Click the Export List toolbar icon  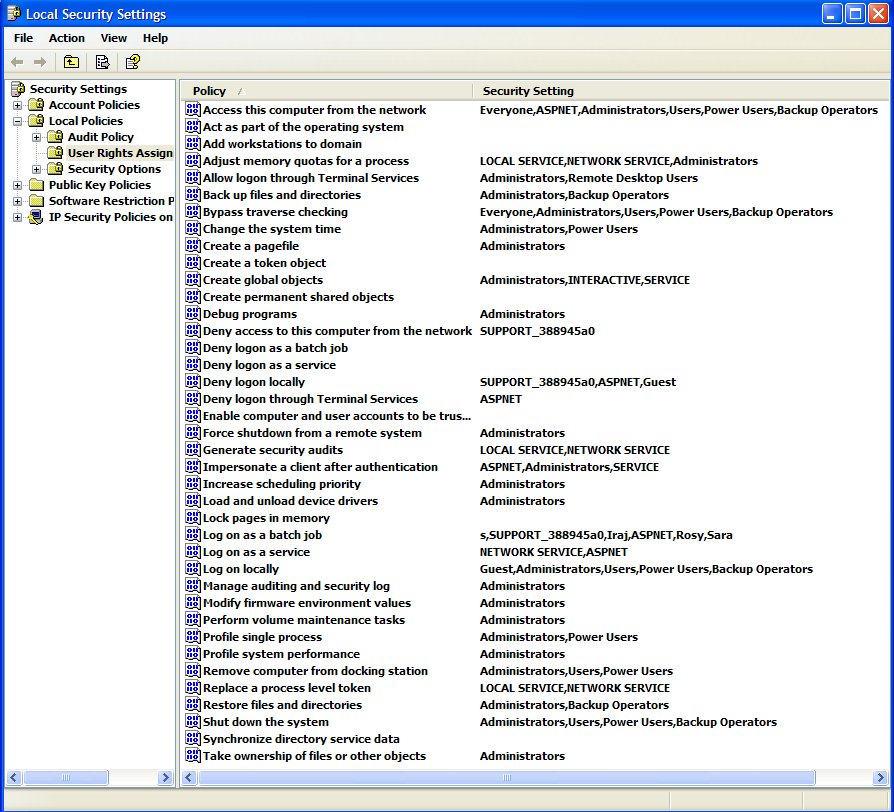pyautogui.click(x=102, y=62)
